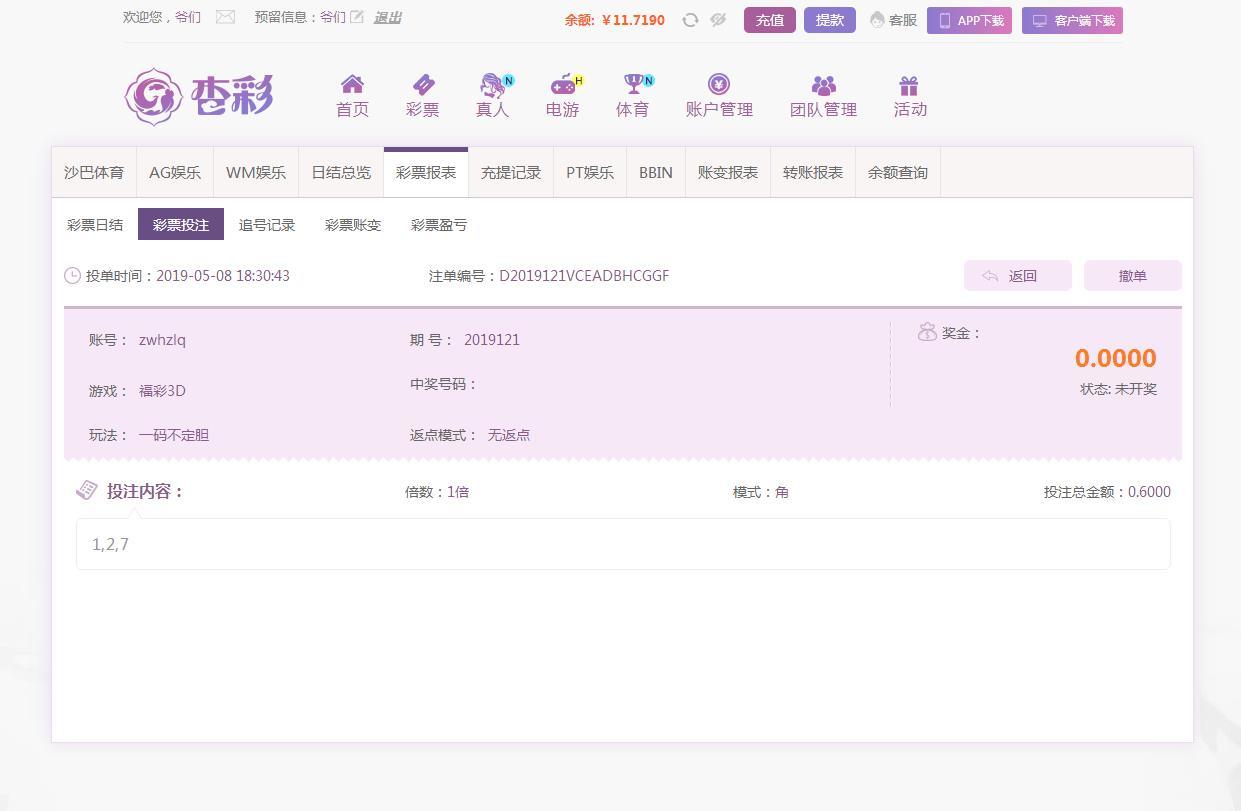Click the 提款 withdraw button
Image resolution: width=1241 pixels, height=811 pixels.
[829, 20]
